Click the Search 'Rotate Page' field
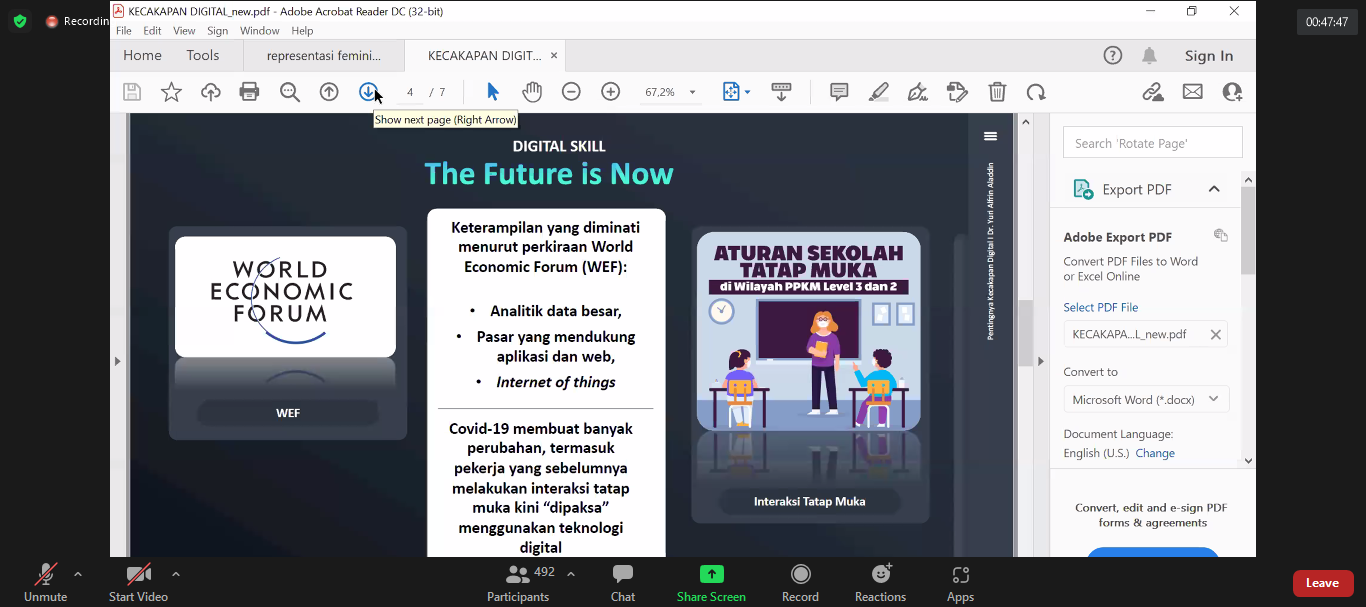Viewport: 1366px width, 607px height. [x=1152, y=143]
